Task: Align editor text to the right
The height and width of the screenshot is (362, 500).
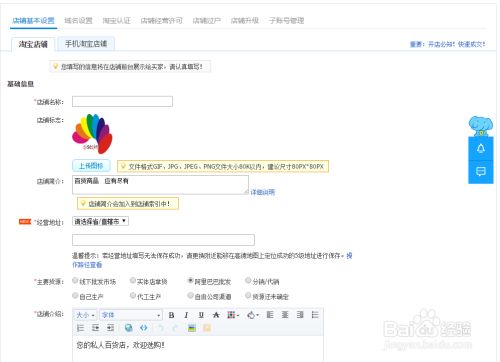Action: 300,315
